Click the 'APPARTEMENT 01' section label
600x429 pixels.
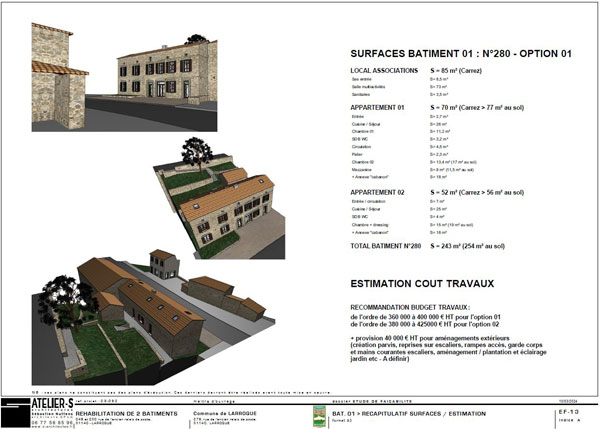tap(378, 105)
